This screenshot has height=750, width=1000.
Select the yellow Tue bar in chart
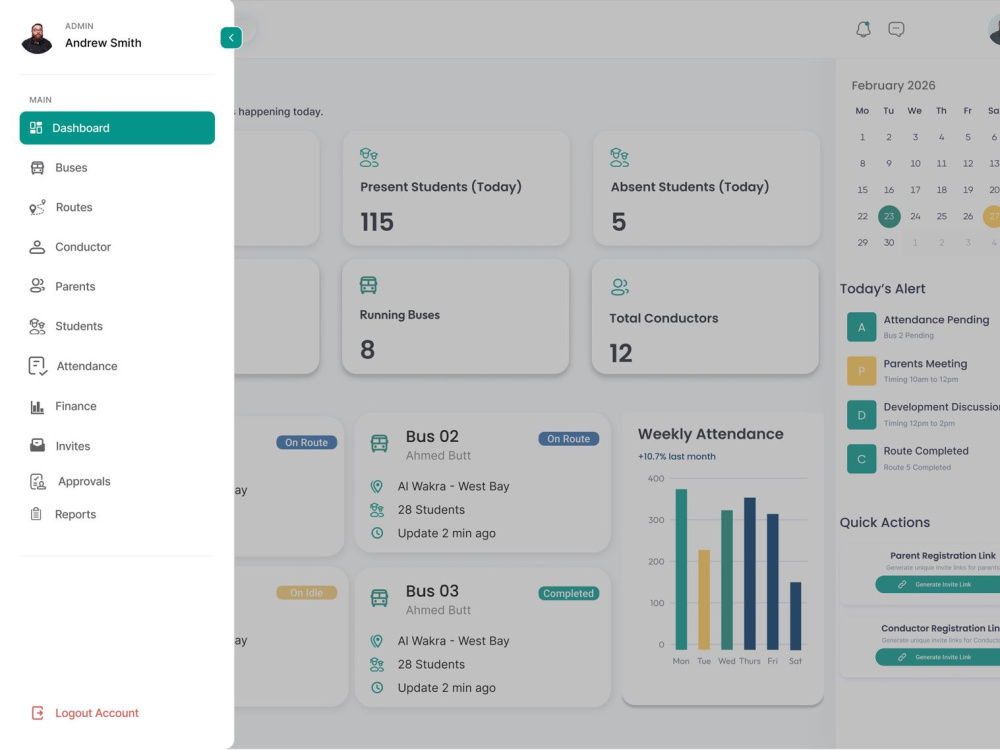[703, 599]
